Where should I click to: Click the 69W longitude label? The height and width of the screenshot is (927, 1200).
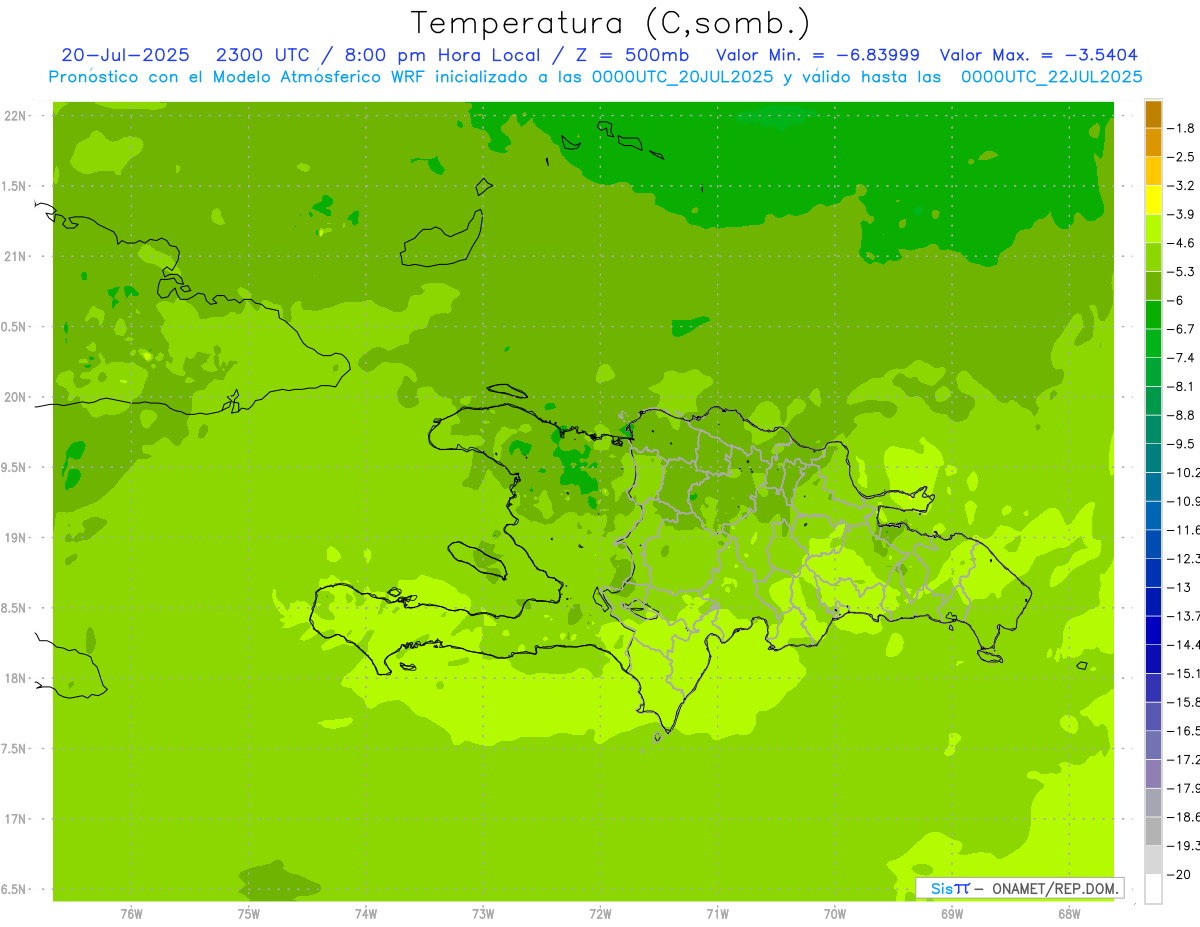pos(952,914)
